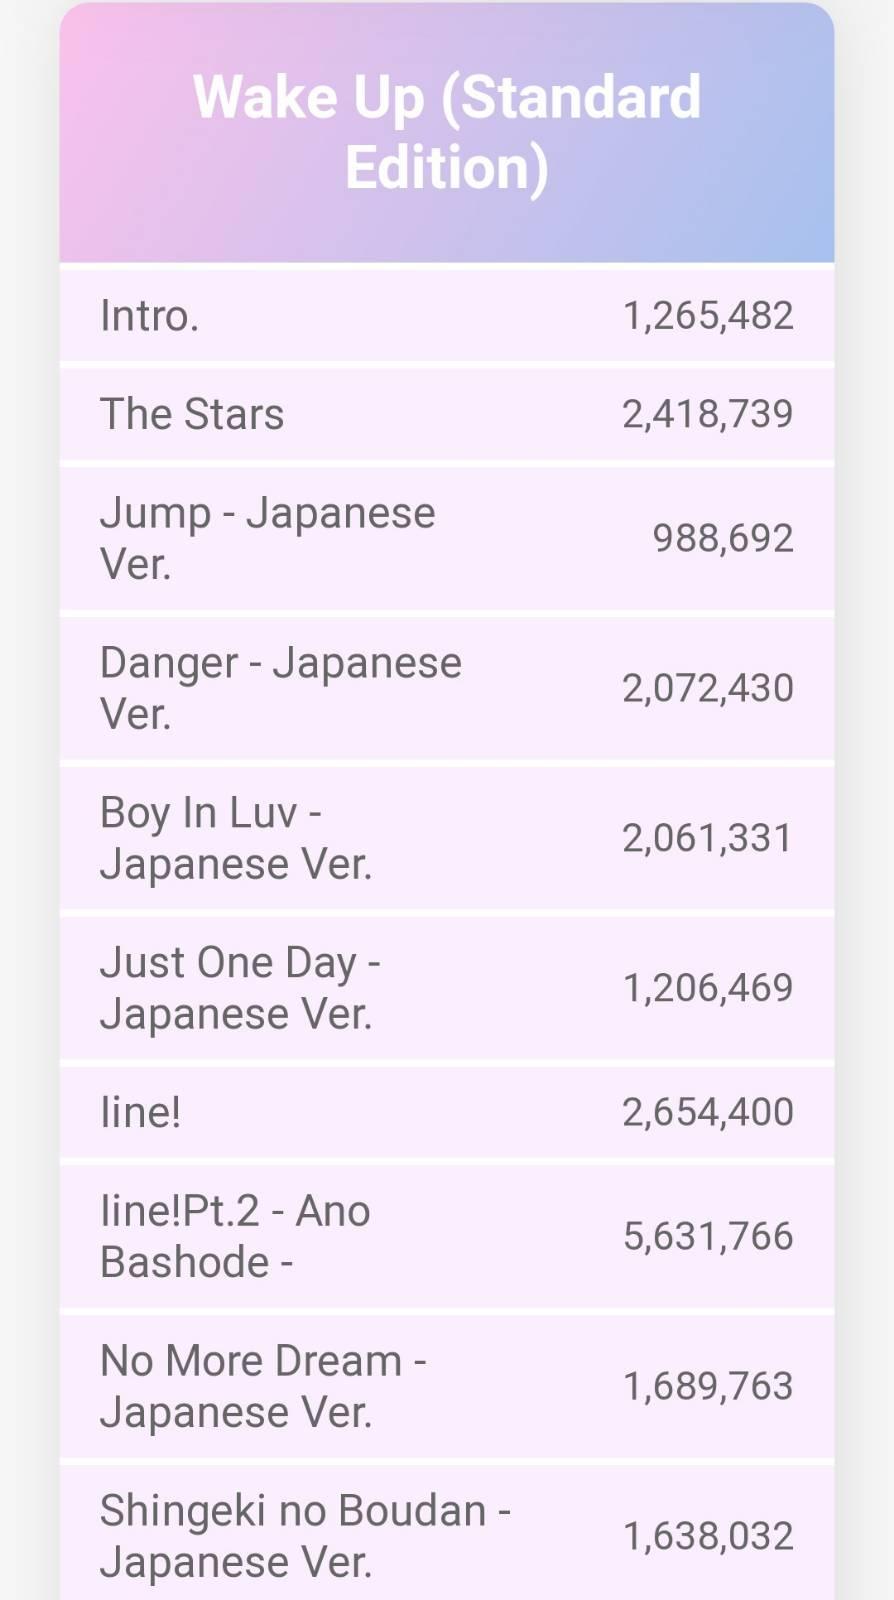This screenshot has height=1600, width=894.
Task: Select the Iine! track name
Action: pyautogui.click(x=141, y=1112)
